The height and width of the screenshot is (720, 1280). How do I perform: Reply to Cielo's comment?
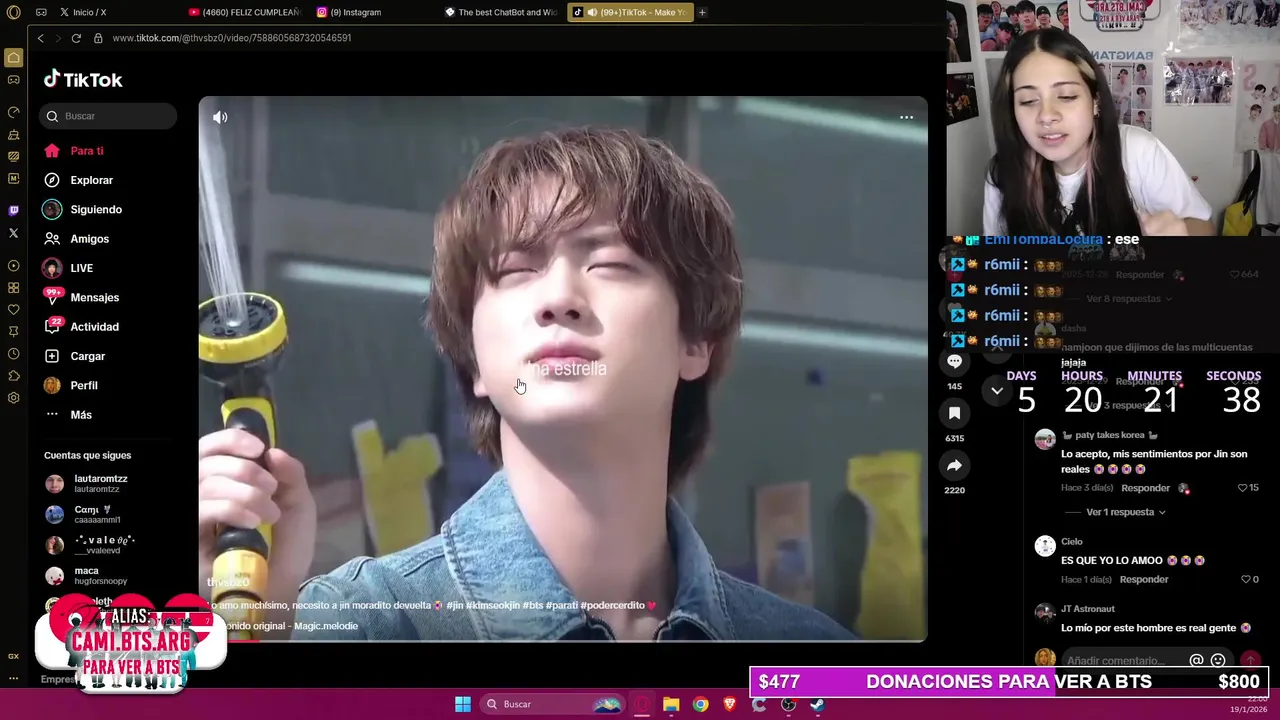1144,579
